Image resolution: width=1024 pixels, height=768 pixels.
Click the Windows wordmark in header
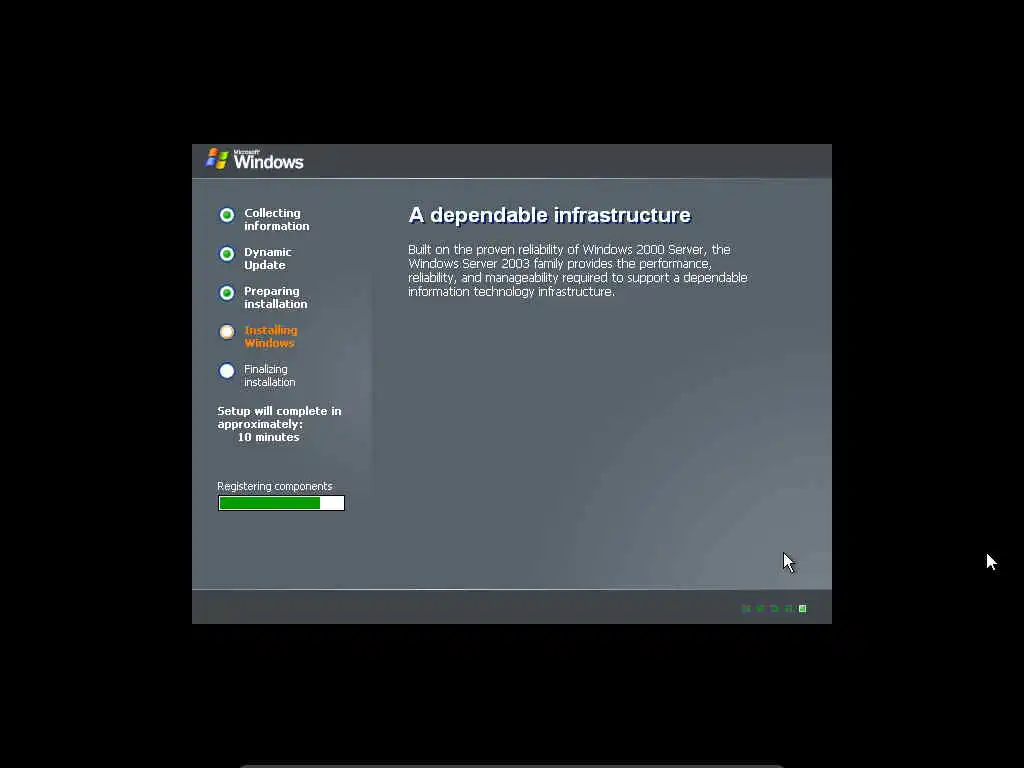268,161
